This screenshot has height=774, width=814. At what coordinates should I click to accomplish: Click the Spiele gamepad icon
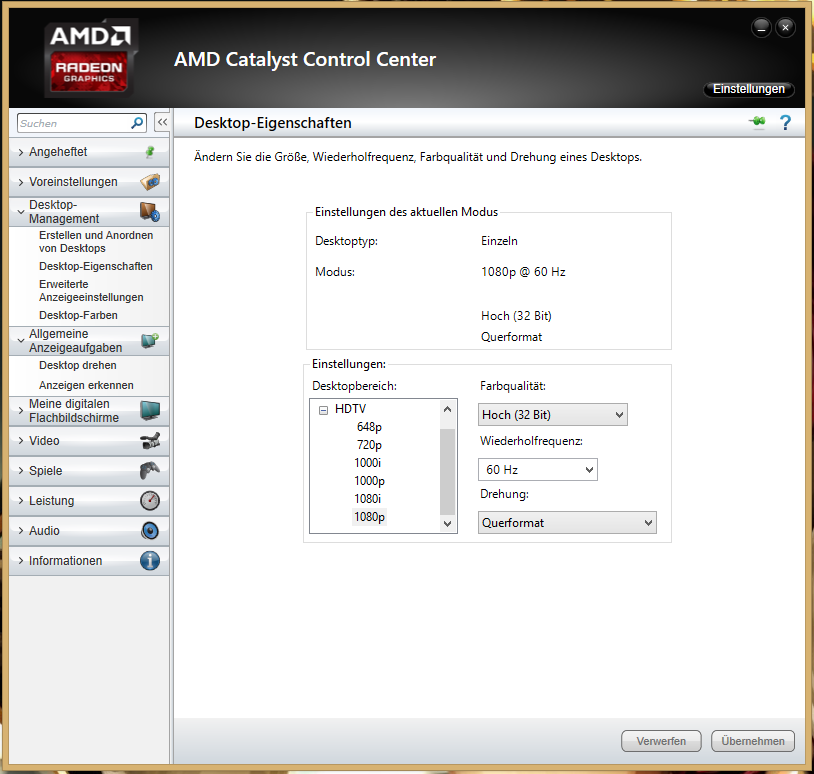tap(150, 470)
